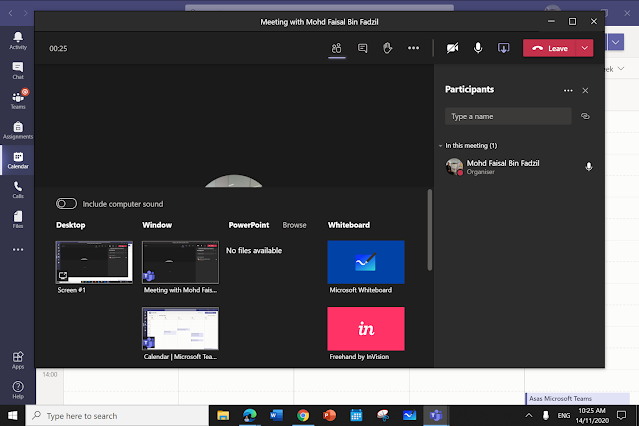The image size is (639, 426).
Task: Raise your hand in the meeting
Action: [388, 49]
